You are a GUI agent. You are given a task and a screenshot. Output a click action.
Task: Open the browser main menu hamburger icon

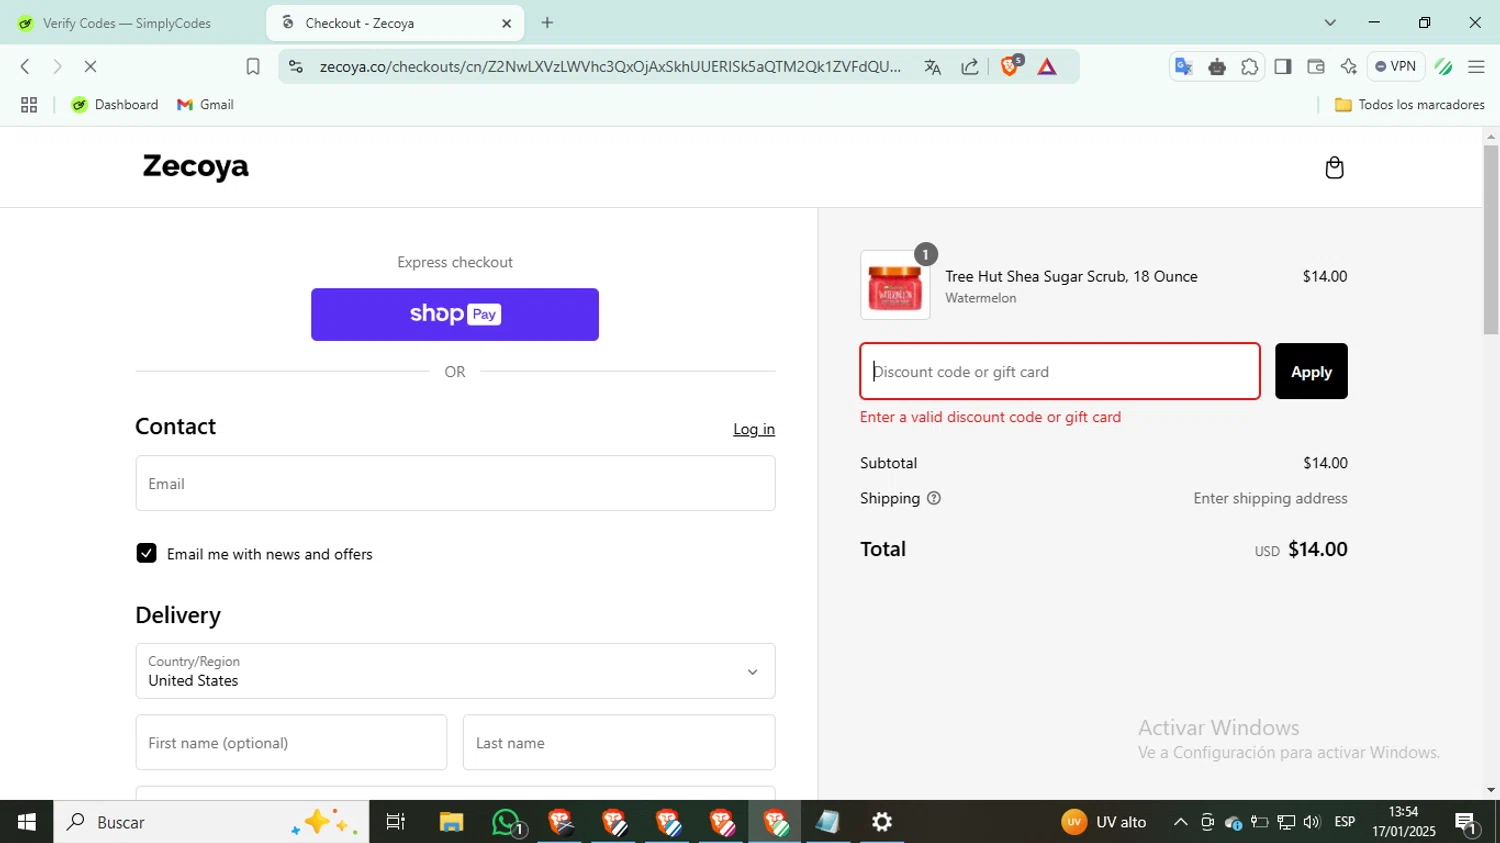(x=1476, y=67)
